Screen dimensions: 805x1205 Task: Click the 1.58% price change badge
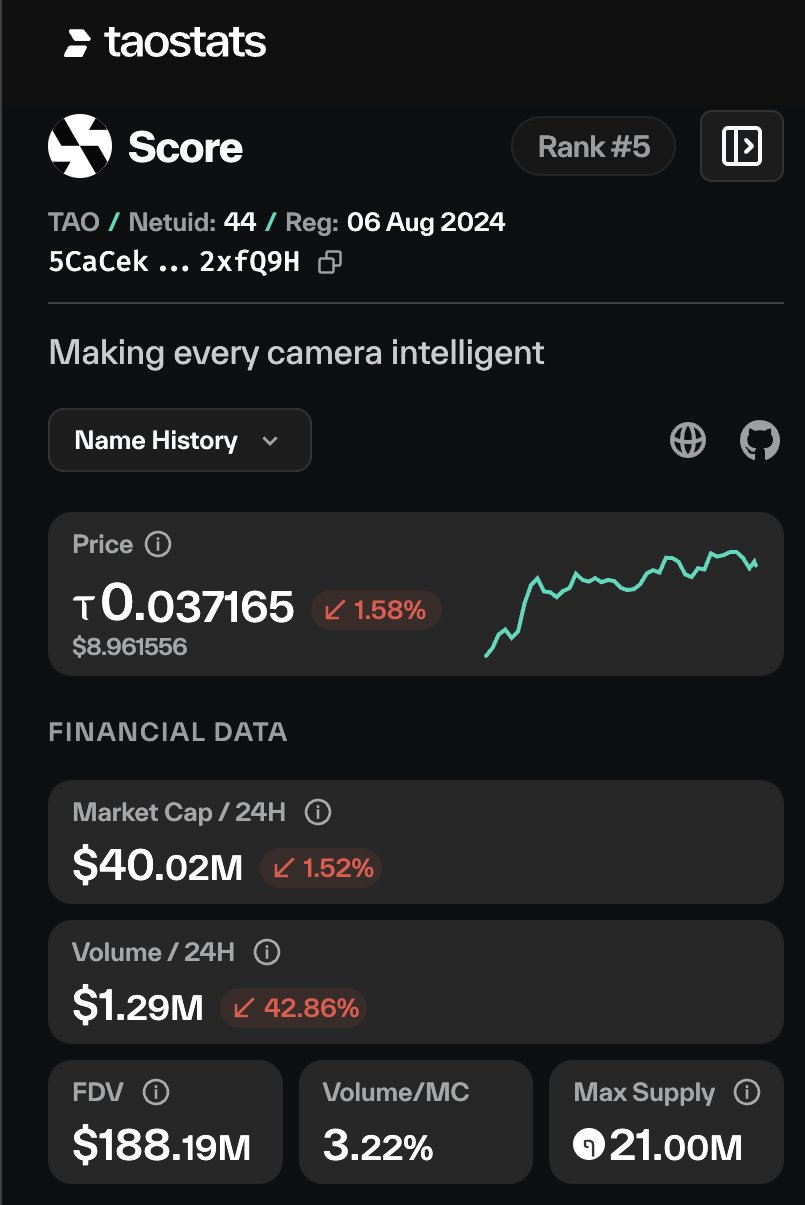(376, 609)
